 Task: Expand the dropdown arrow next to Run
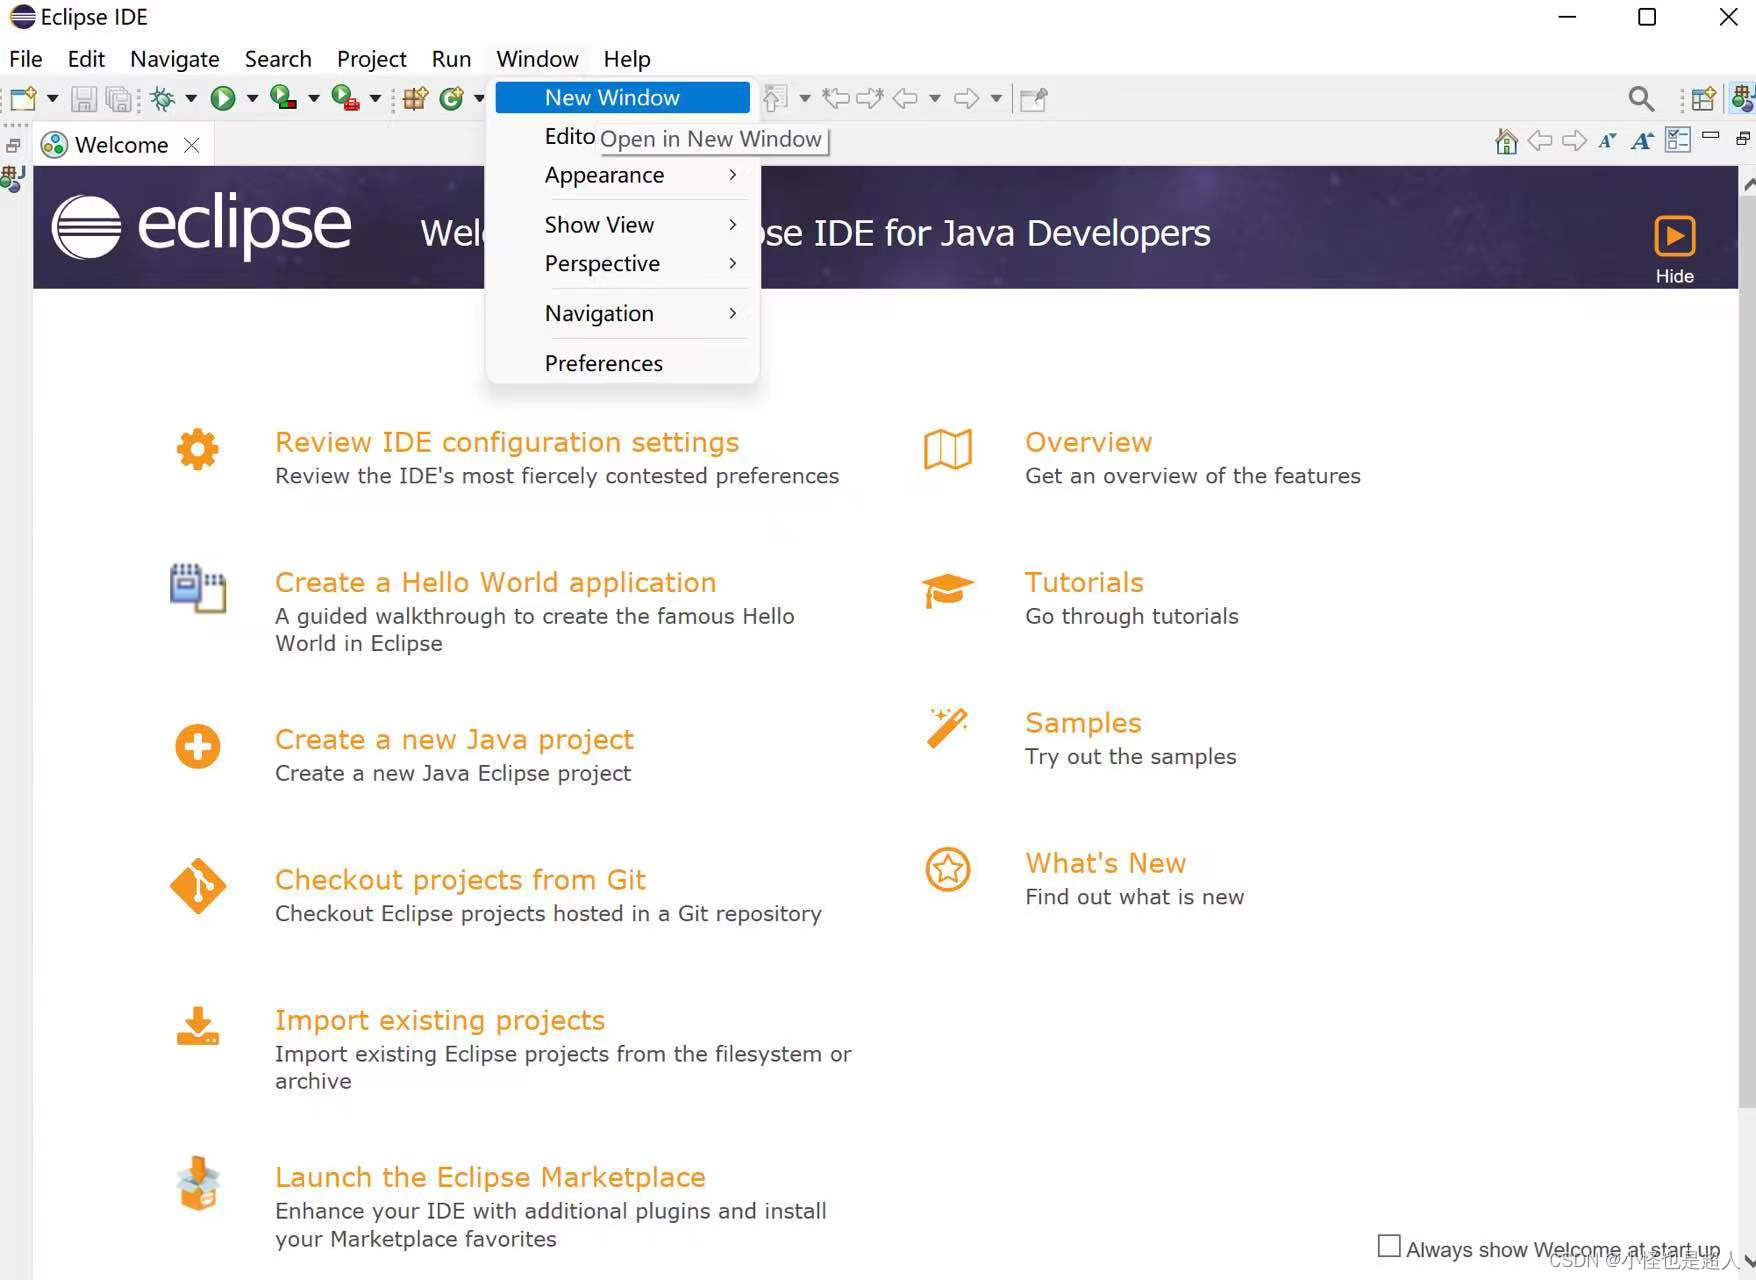click(x=253, y=98)
